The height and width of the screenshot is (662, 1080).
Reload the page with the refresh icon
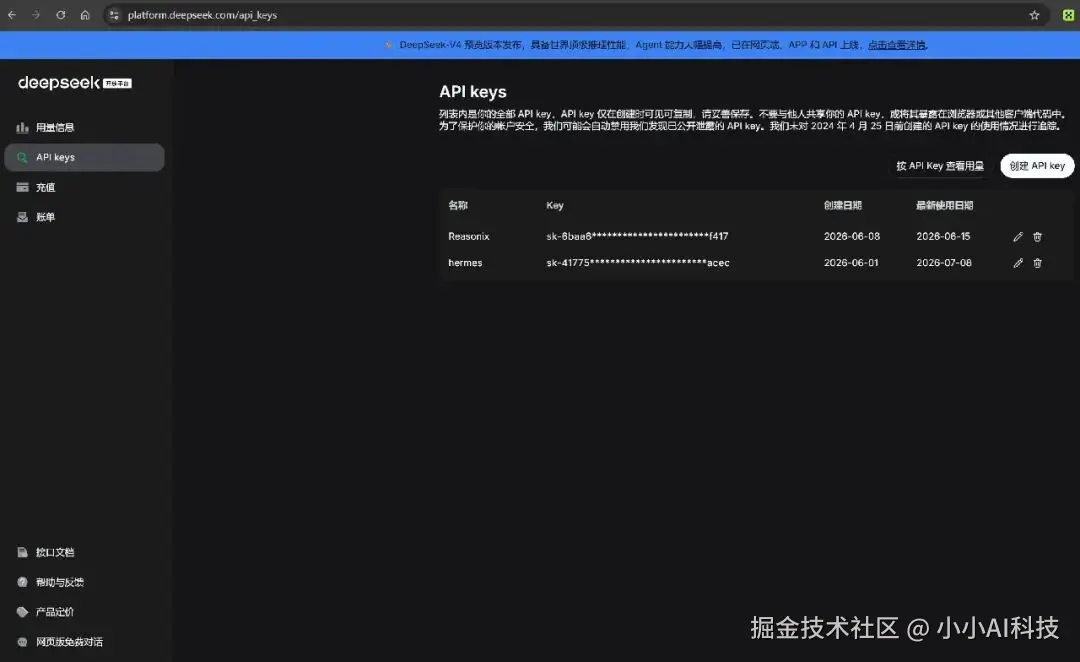pyautogui.click(x=61, y=15)
